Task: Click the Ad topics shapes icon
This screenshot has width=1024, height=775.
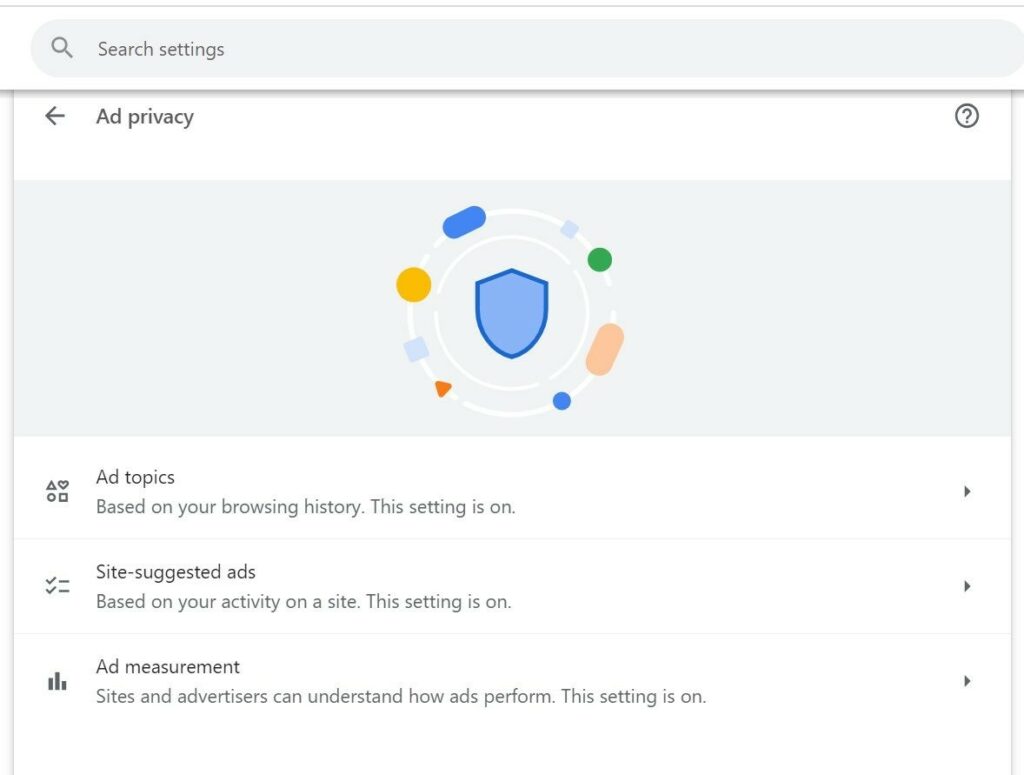Action: coord(57,491)
